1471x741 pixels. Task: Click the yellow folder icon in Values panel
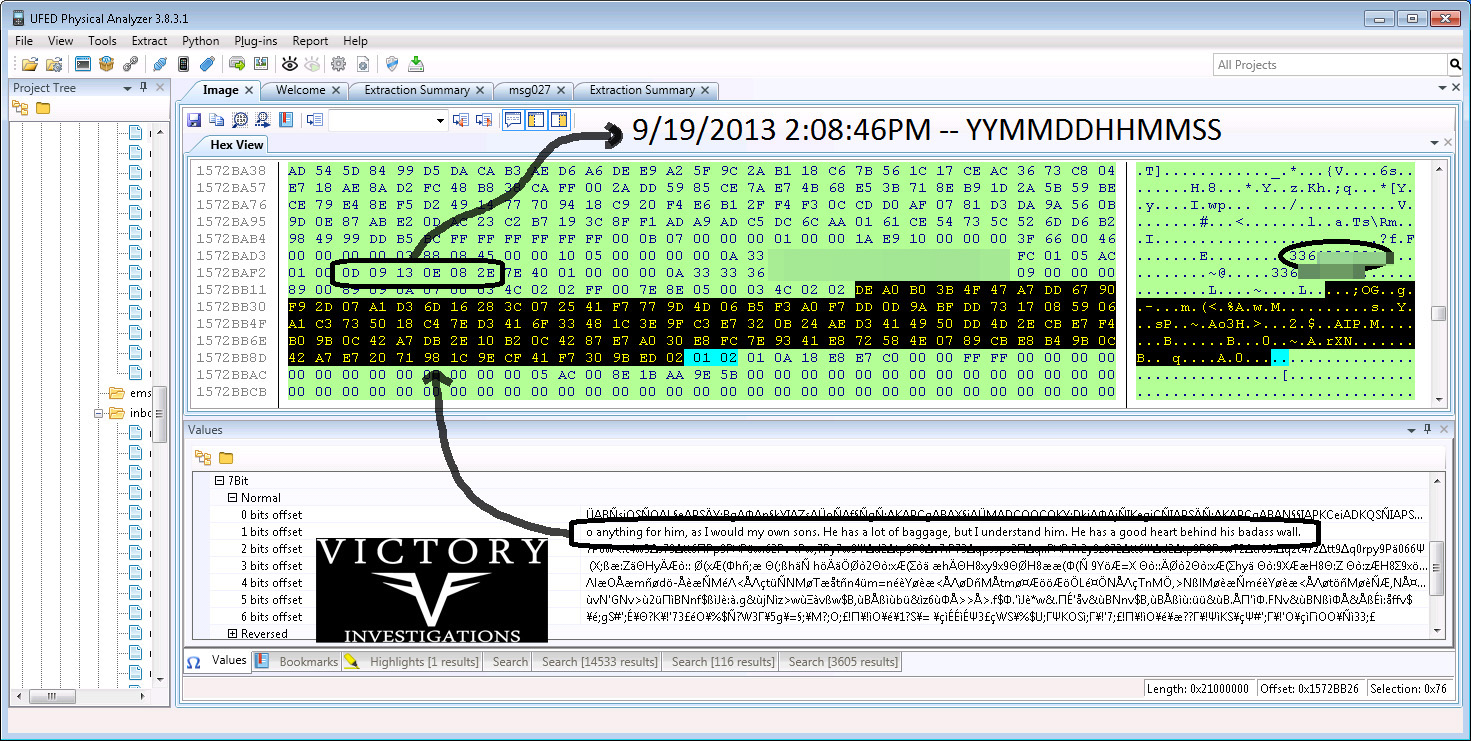226,457
